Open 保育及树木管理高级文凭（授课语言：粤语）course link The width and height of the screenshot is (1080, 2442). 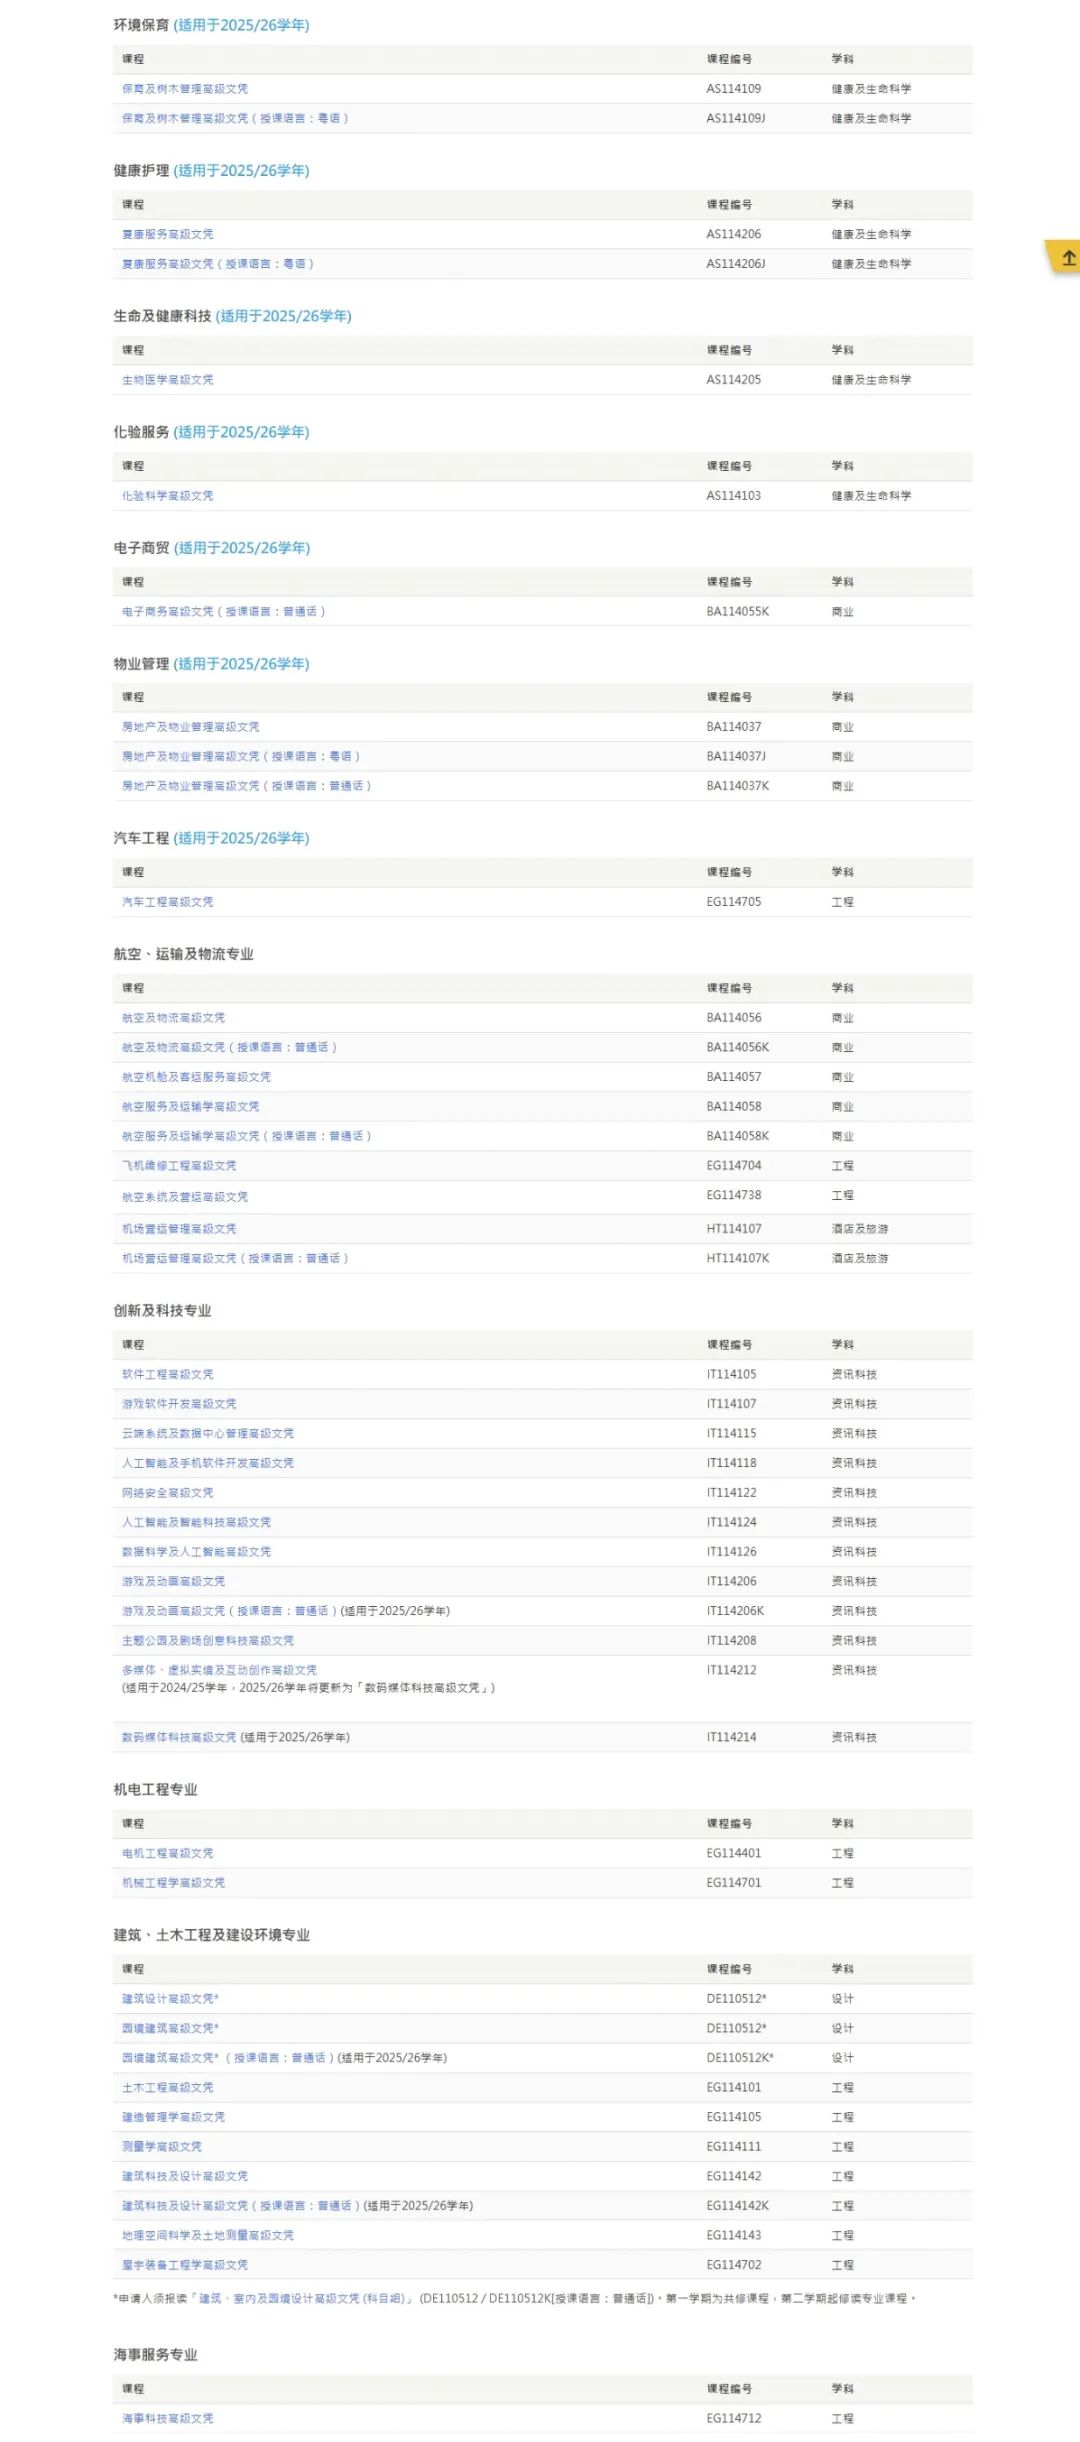click(x=234, y=118)
